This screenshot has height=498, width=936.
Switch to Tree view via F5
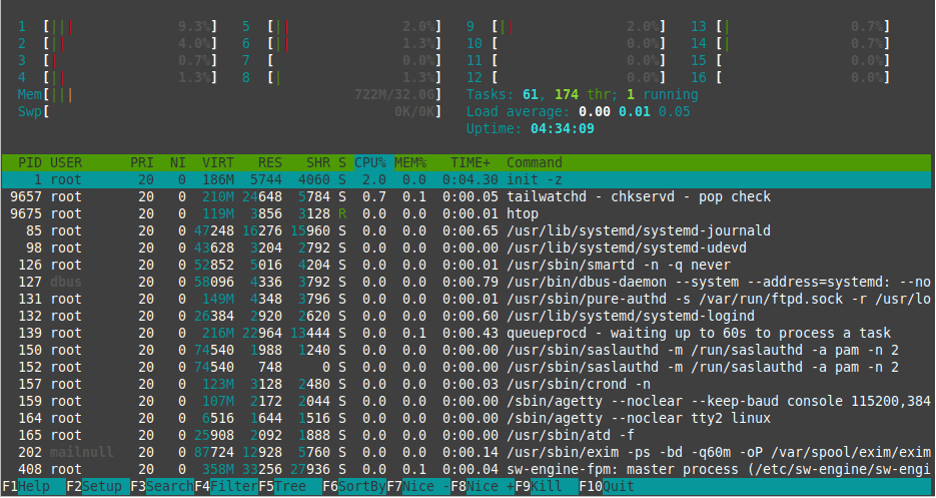(x=290, y=487)
